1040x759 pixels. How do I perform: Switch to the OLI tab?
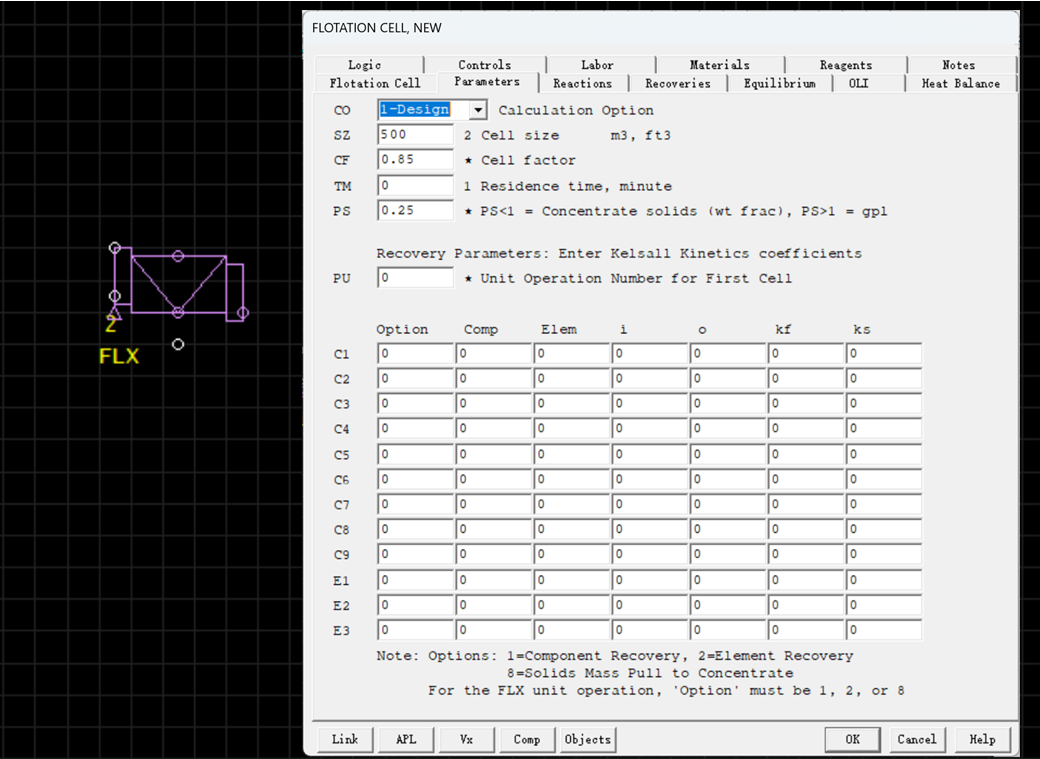(x=858, y=83)
